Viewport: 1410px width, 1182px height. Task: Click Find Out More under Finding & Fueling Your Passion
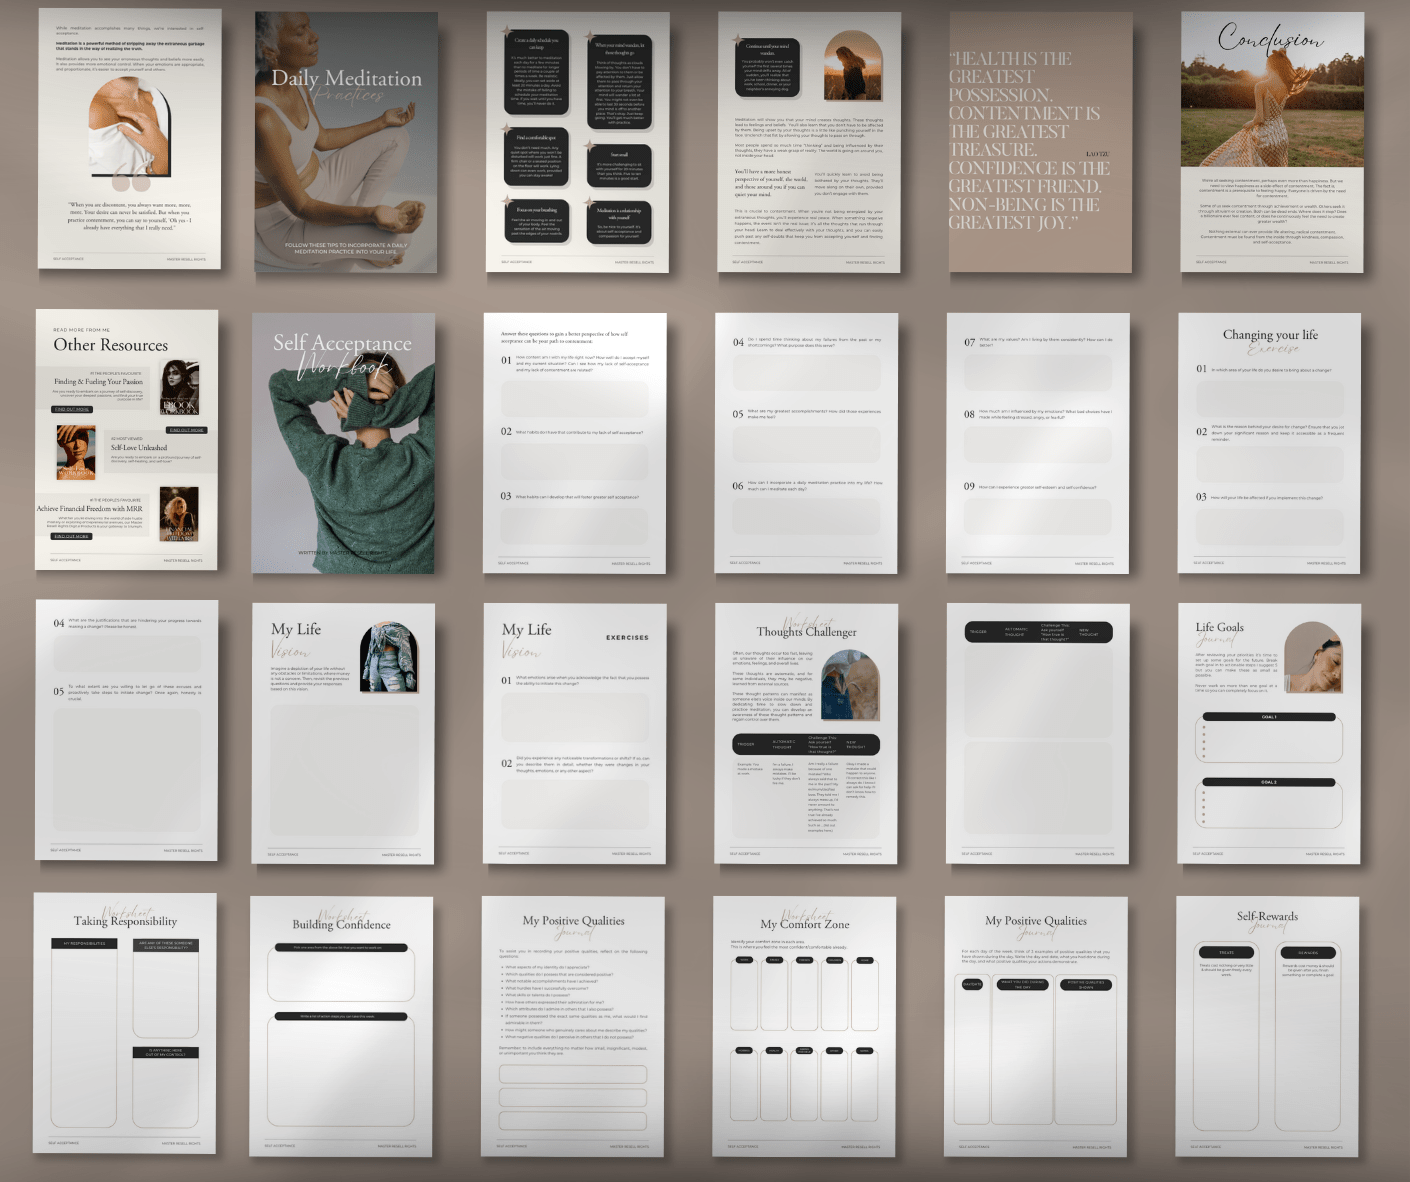pos(72,409)
